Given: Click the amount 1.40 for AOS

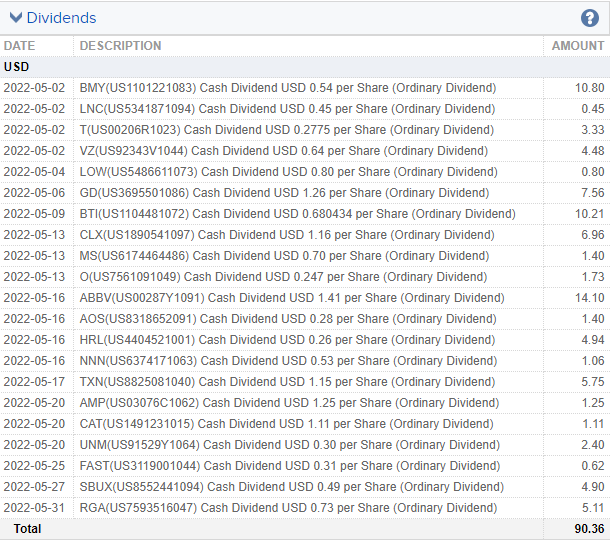Looking at the screenshot, I should [x=593, y=319].
